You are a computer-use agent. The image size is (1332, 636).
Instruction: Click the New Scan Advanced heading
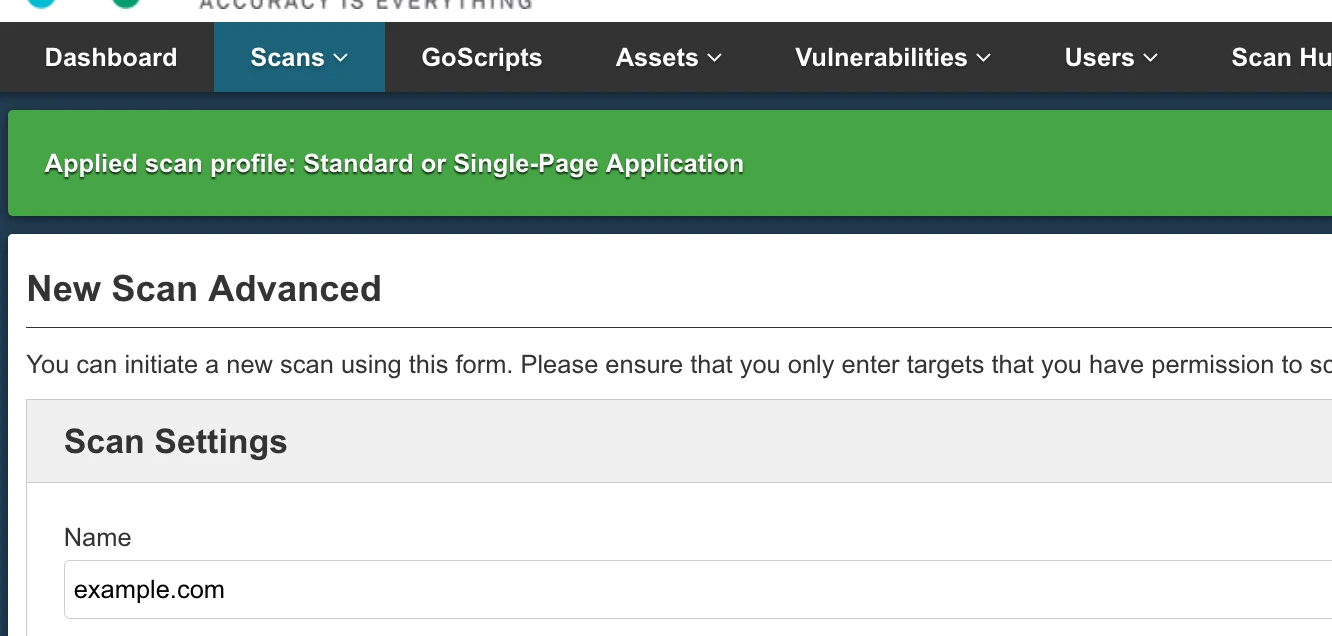click(204, 289)
